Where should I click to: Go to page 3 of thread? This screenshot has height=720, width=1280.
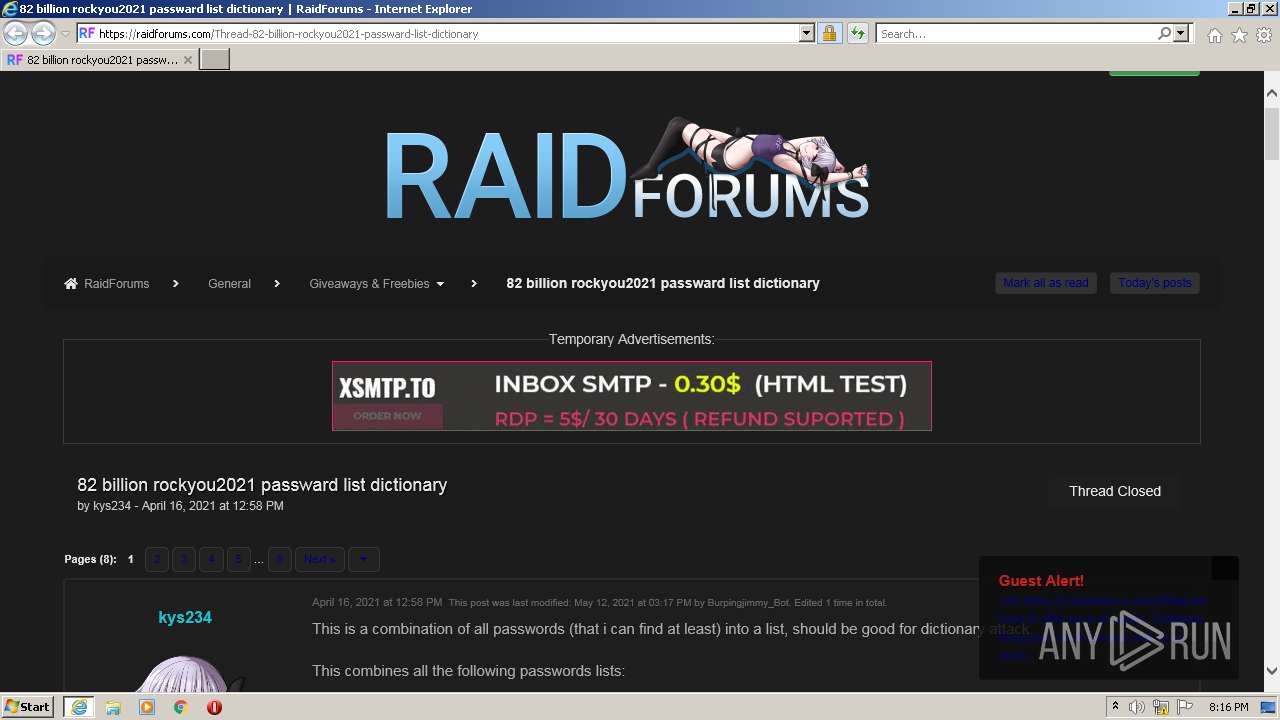coord(184,559)
